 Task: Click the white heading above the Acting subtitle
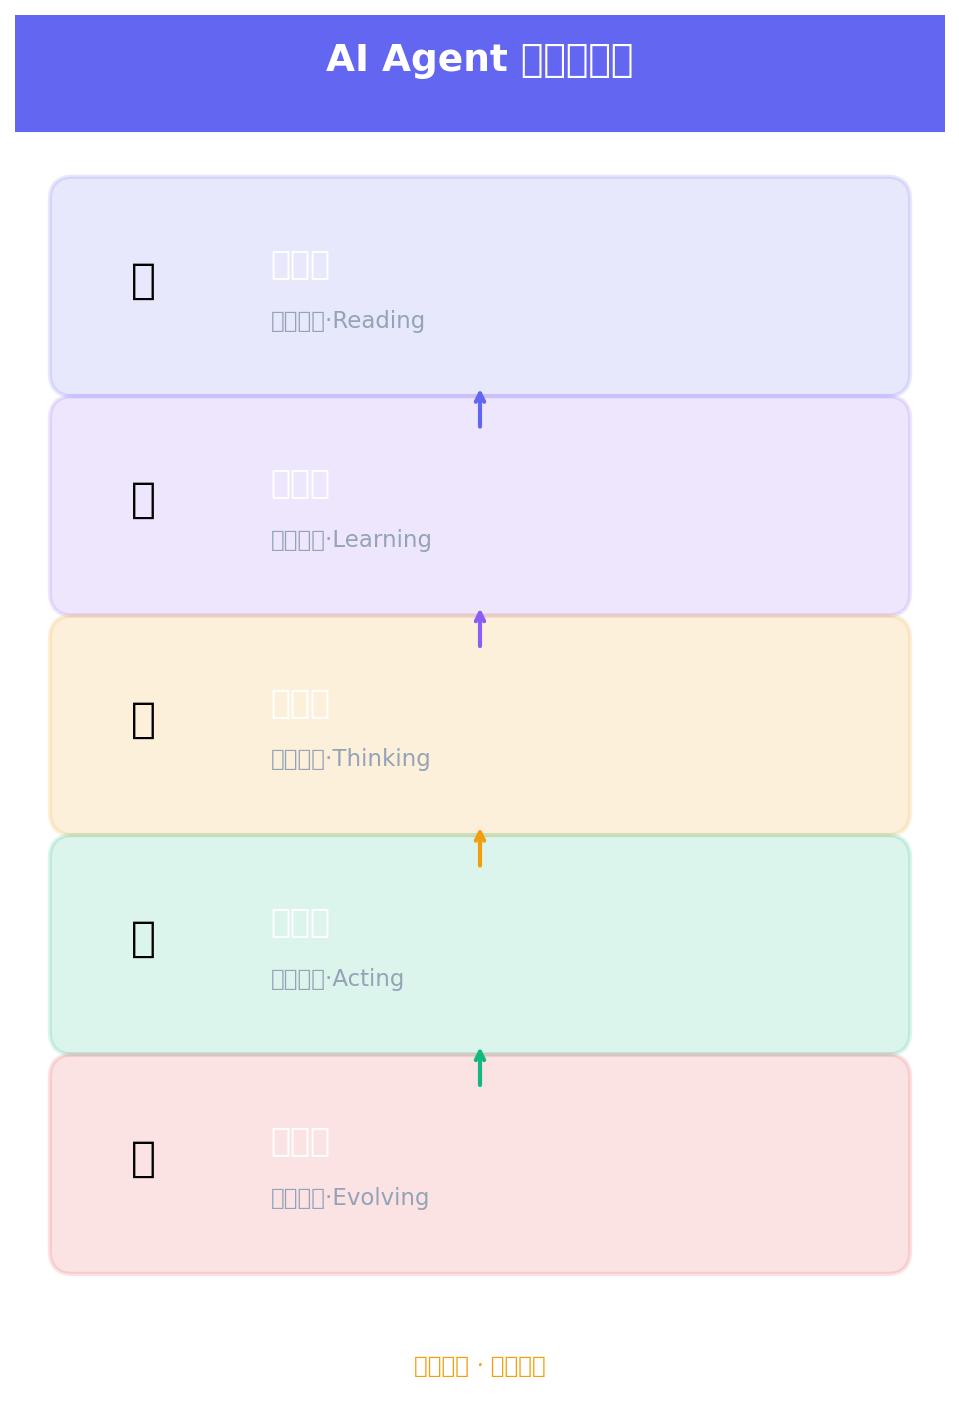(300, 923)
